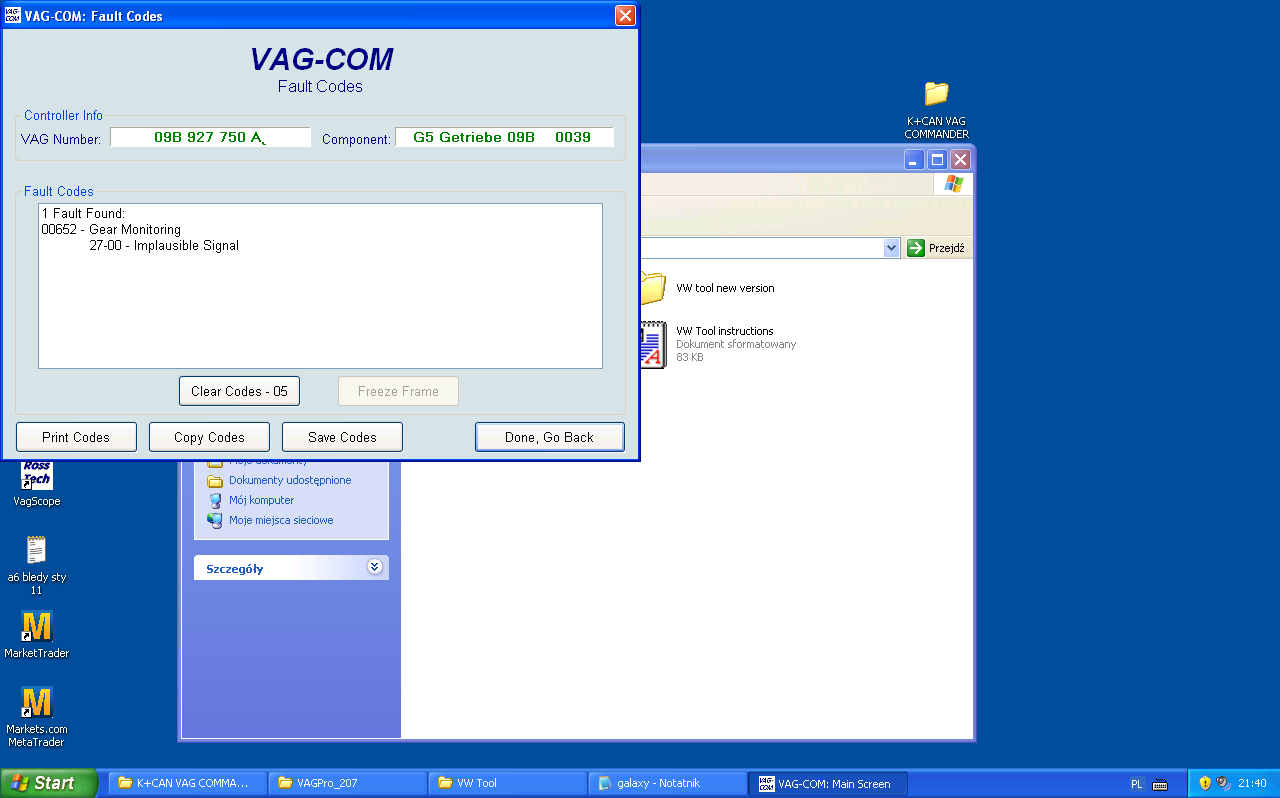Image resolution: width=1280 pixels, height=798 pixels.
Task: Select the a6 bledy sty 11 text file
Action: [37, 565]
